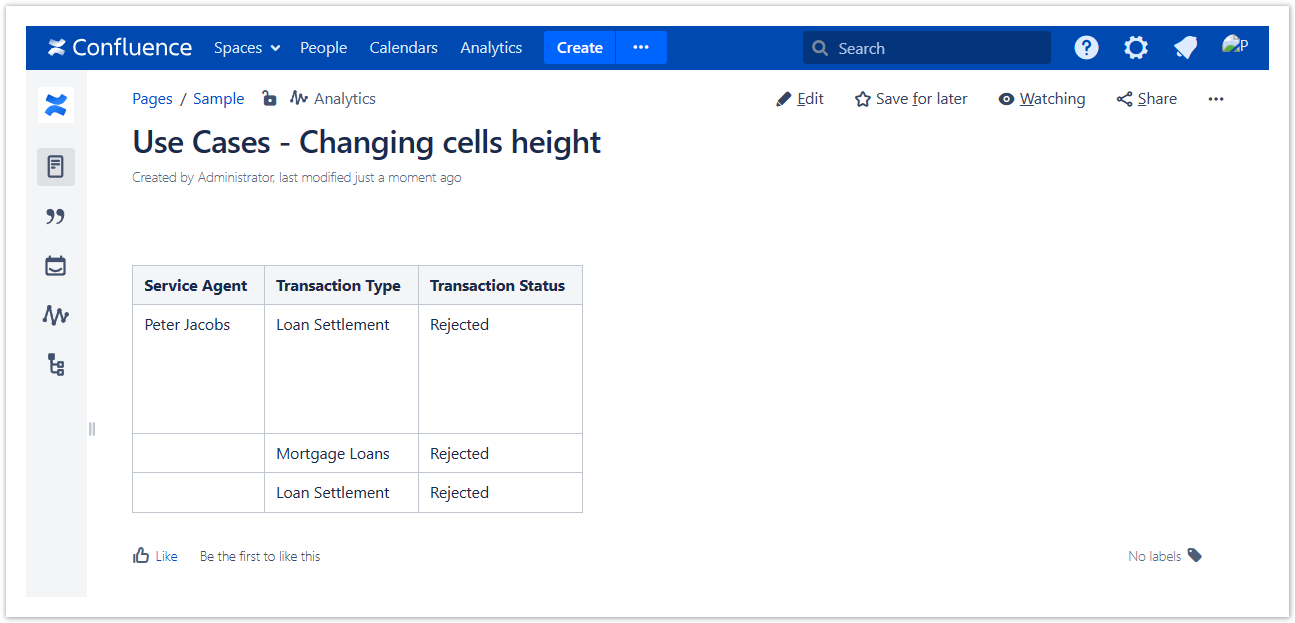Open the notifications bell icon
Image resolution: width=1295 pixels, height=623 pixels.
pyautogui.click(x=1185, y=47)
